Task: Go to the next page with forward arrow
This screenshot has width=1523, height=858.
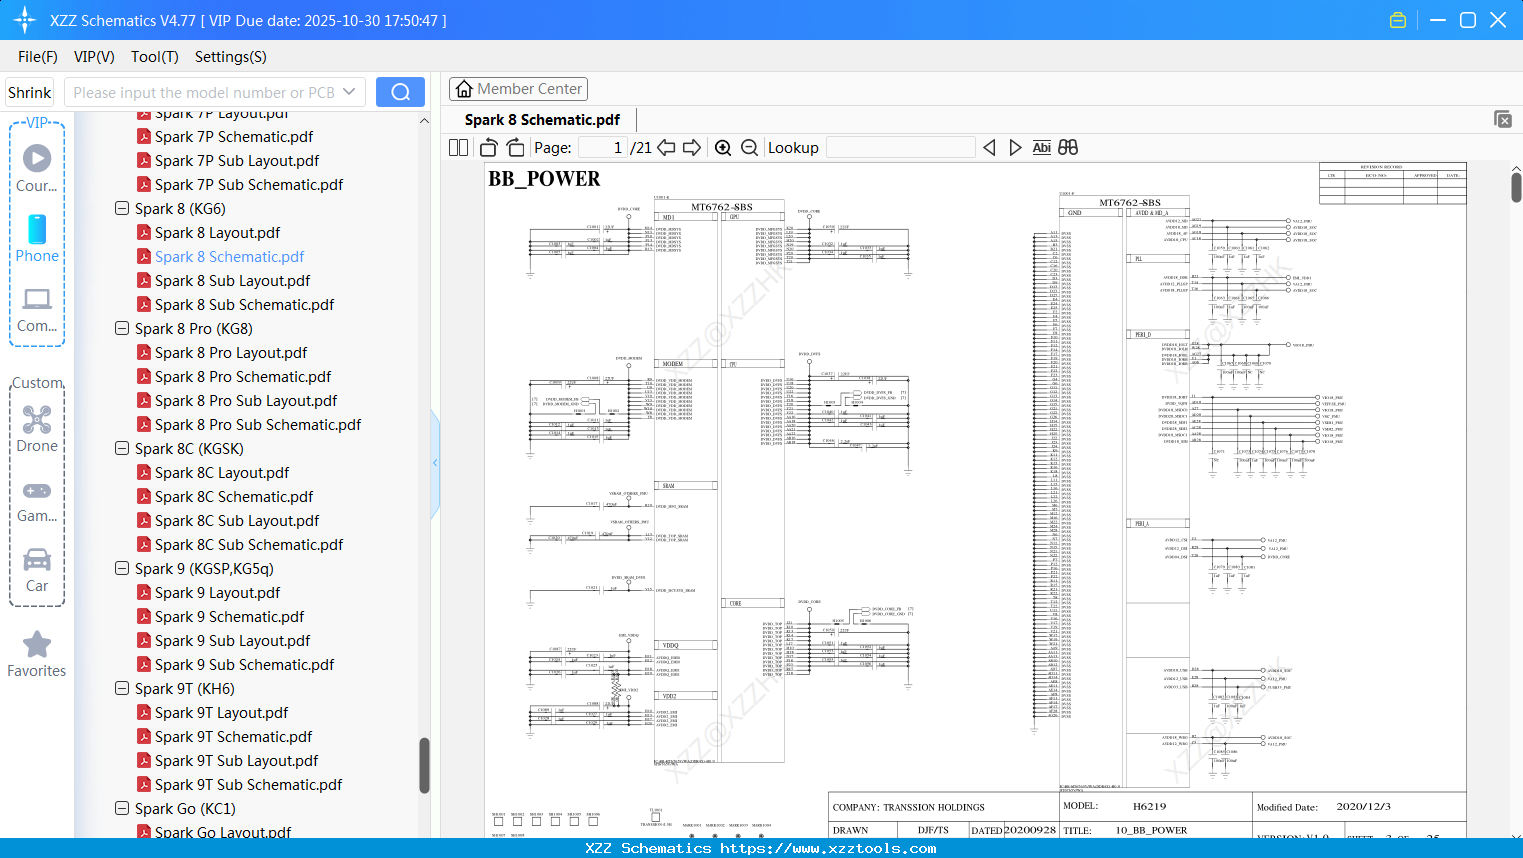Action: (692, 147)
